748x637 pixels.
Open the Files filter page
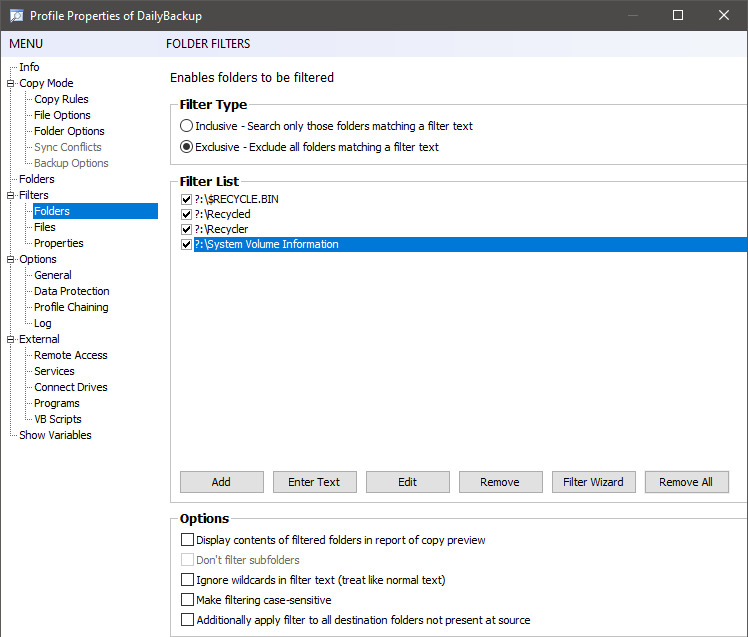click(x=44, y=227)
